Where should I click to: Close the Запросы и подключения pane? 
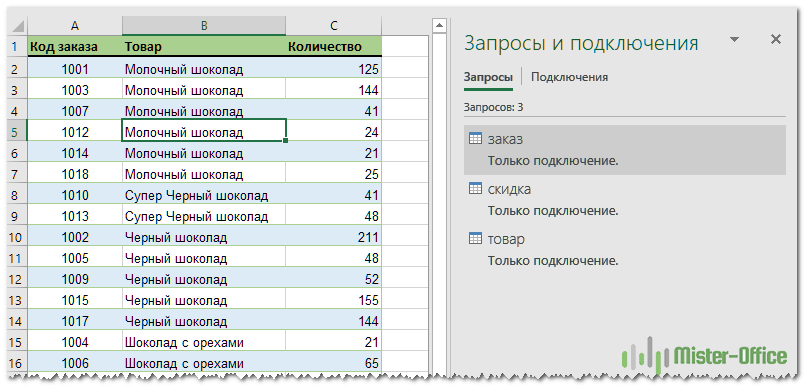click(776, 39)
